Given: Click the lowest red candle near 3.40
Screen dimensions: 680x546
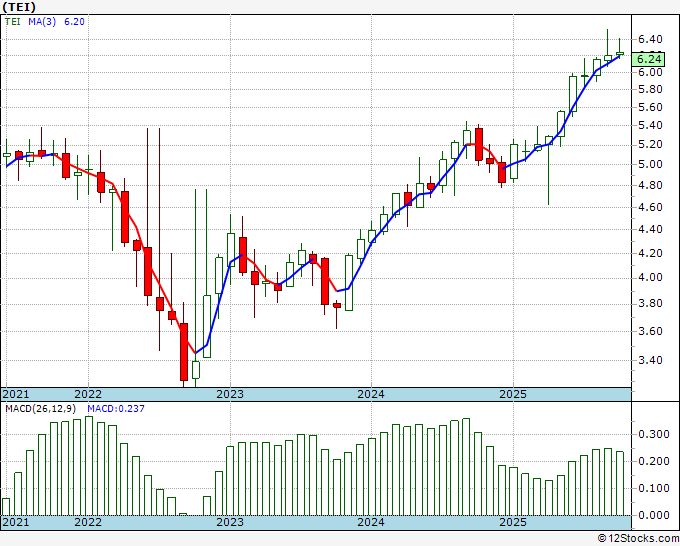Looking at the screenshot, I should [184, 351].
